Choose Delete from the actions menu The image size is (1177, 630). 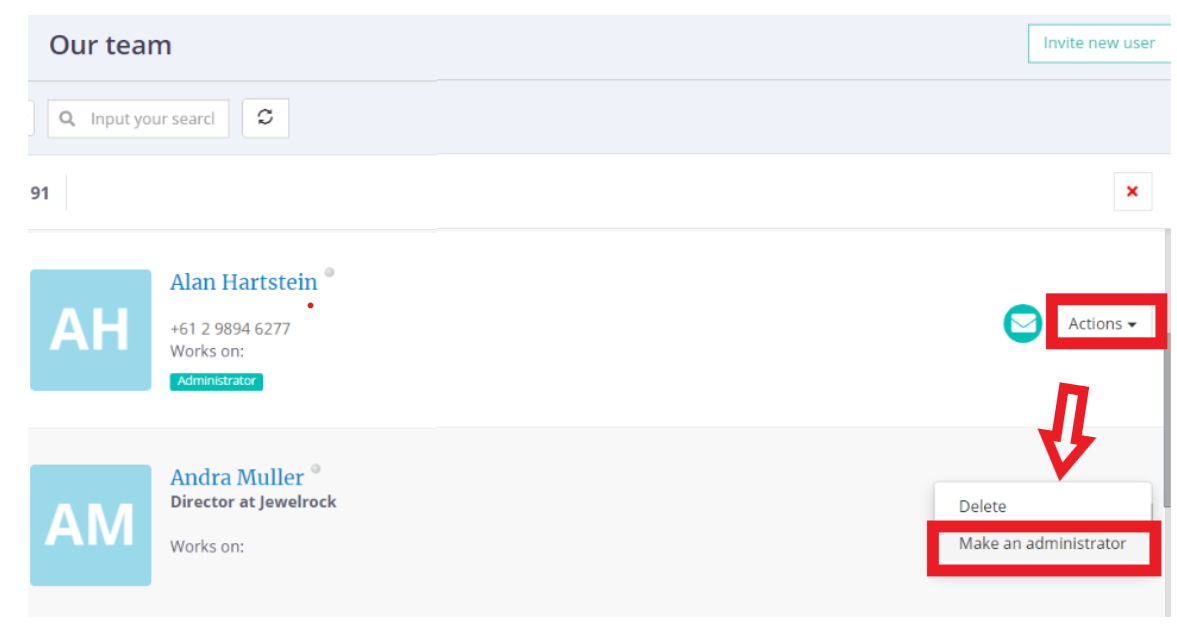tap(982, 506)
